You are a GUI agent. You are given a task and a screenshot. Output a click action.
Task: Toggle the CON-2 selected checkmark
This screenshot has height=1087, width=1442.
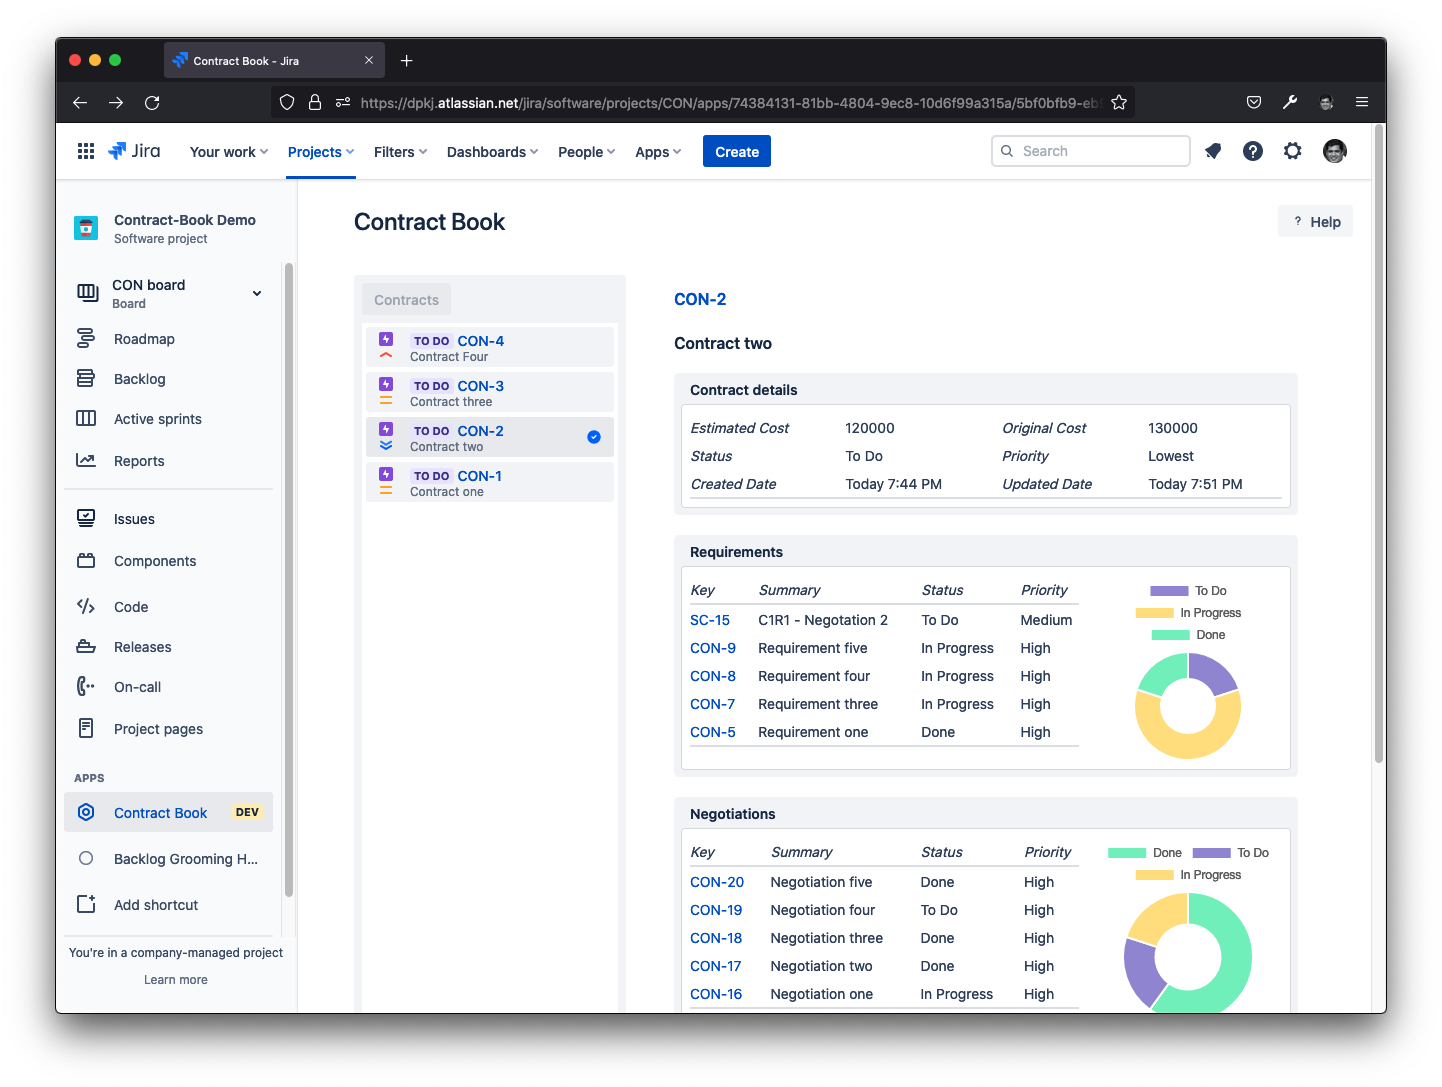point(594,437)
